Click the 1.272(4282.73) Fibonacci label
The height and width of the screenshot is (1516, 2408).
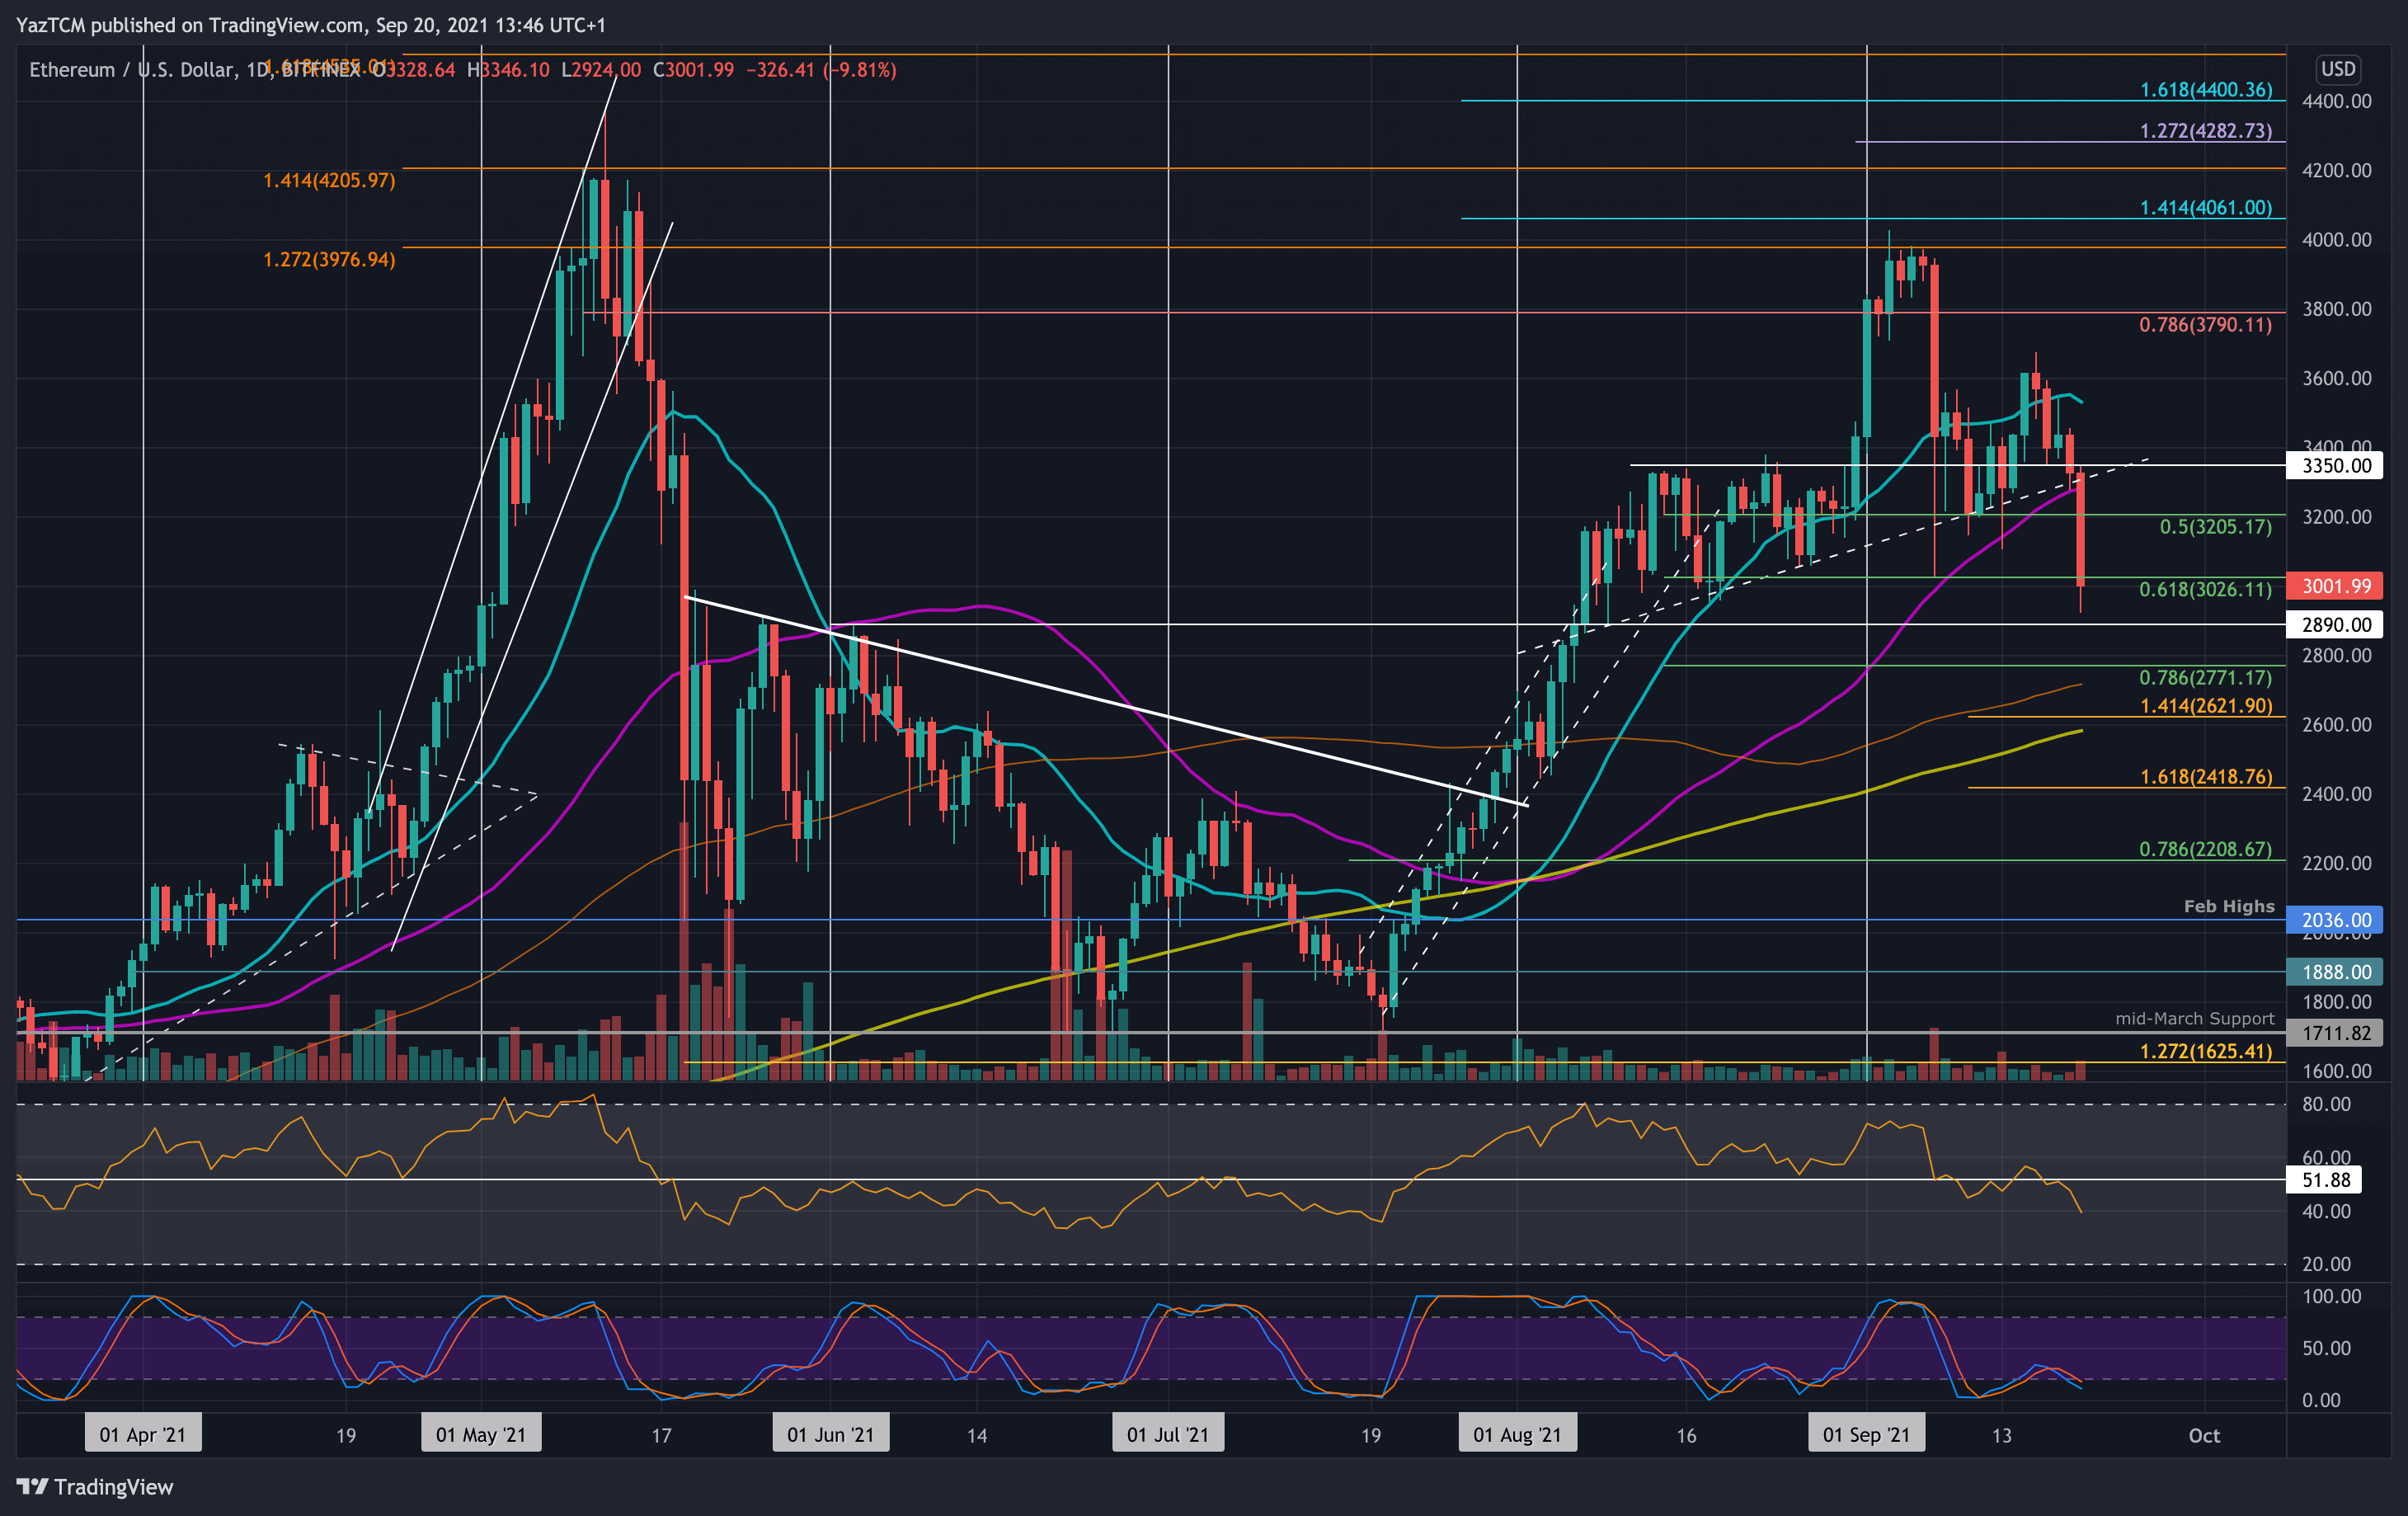(x=2206, y=131)
